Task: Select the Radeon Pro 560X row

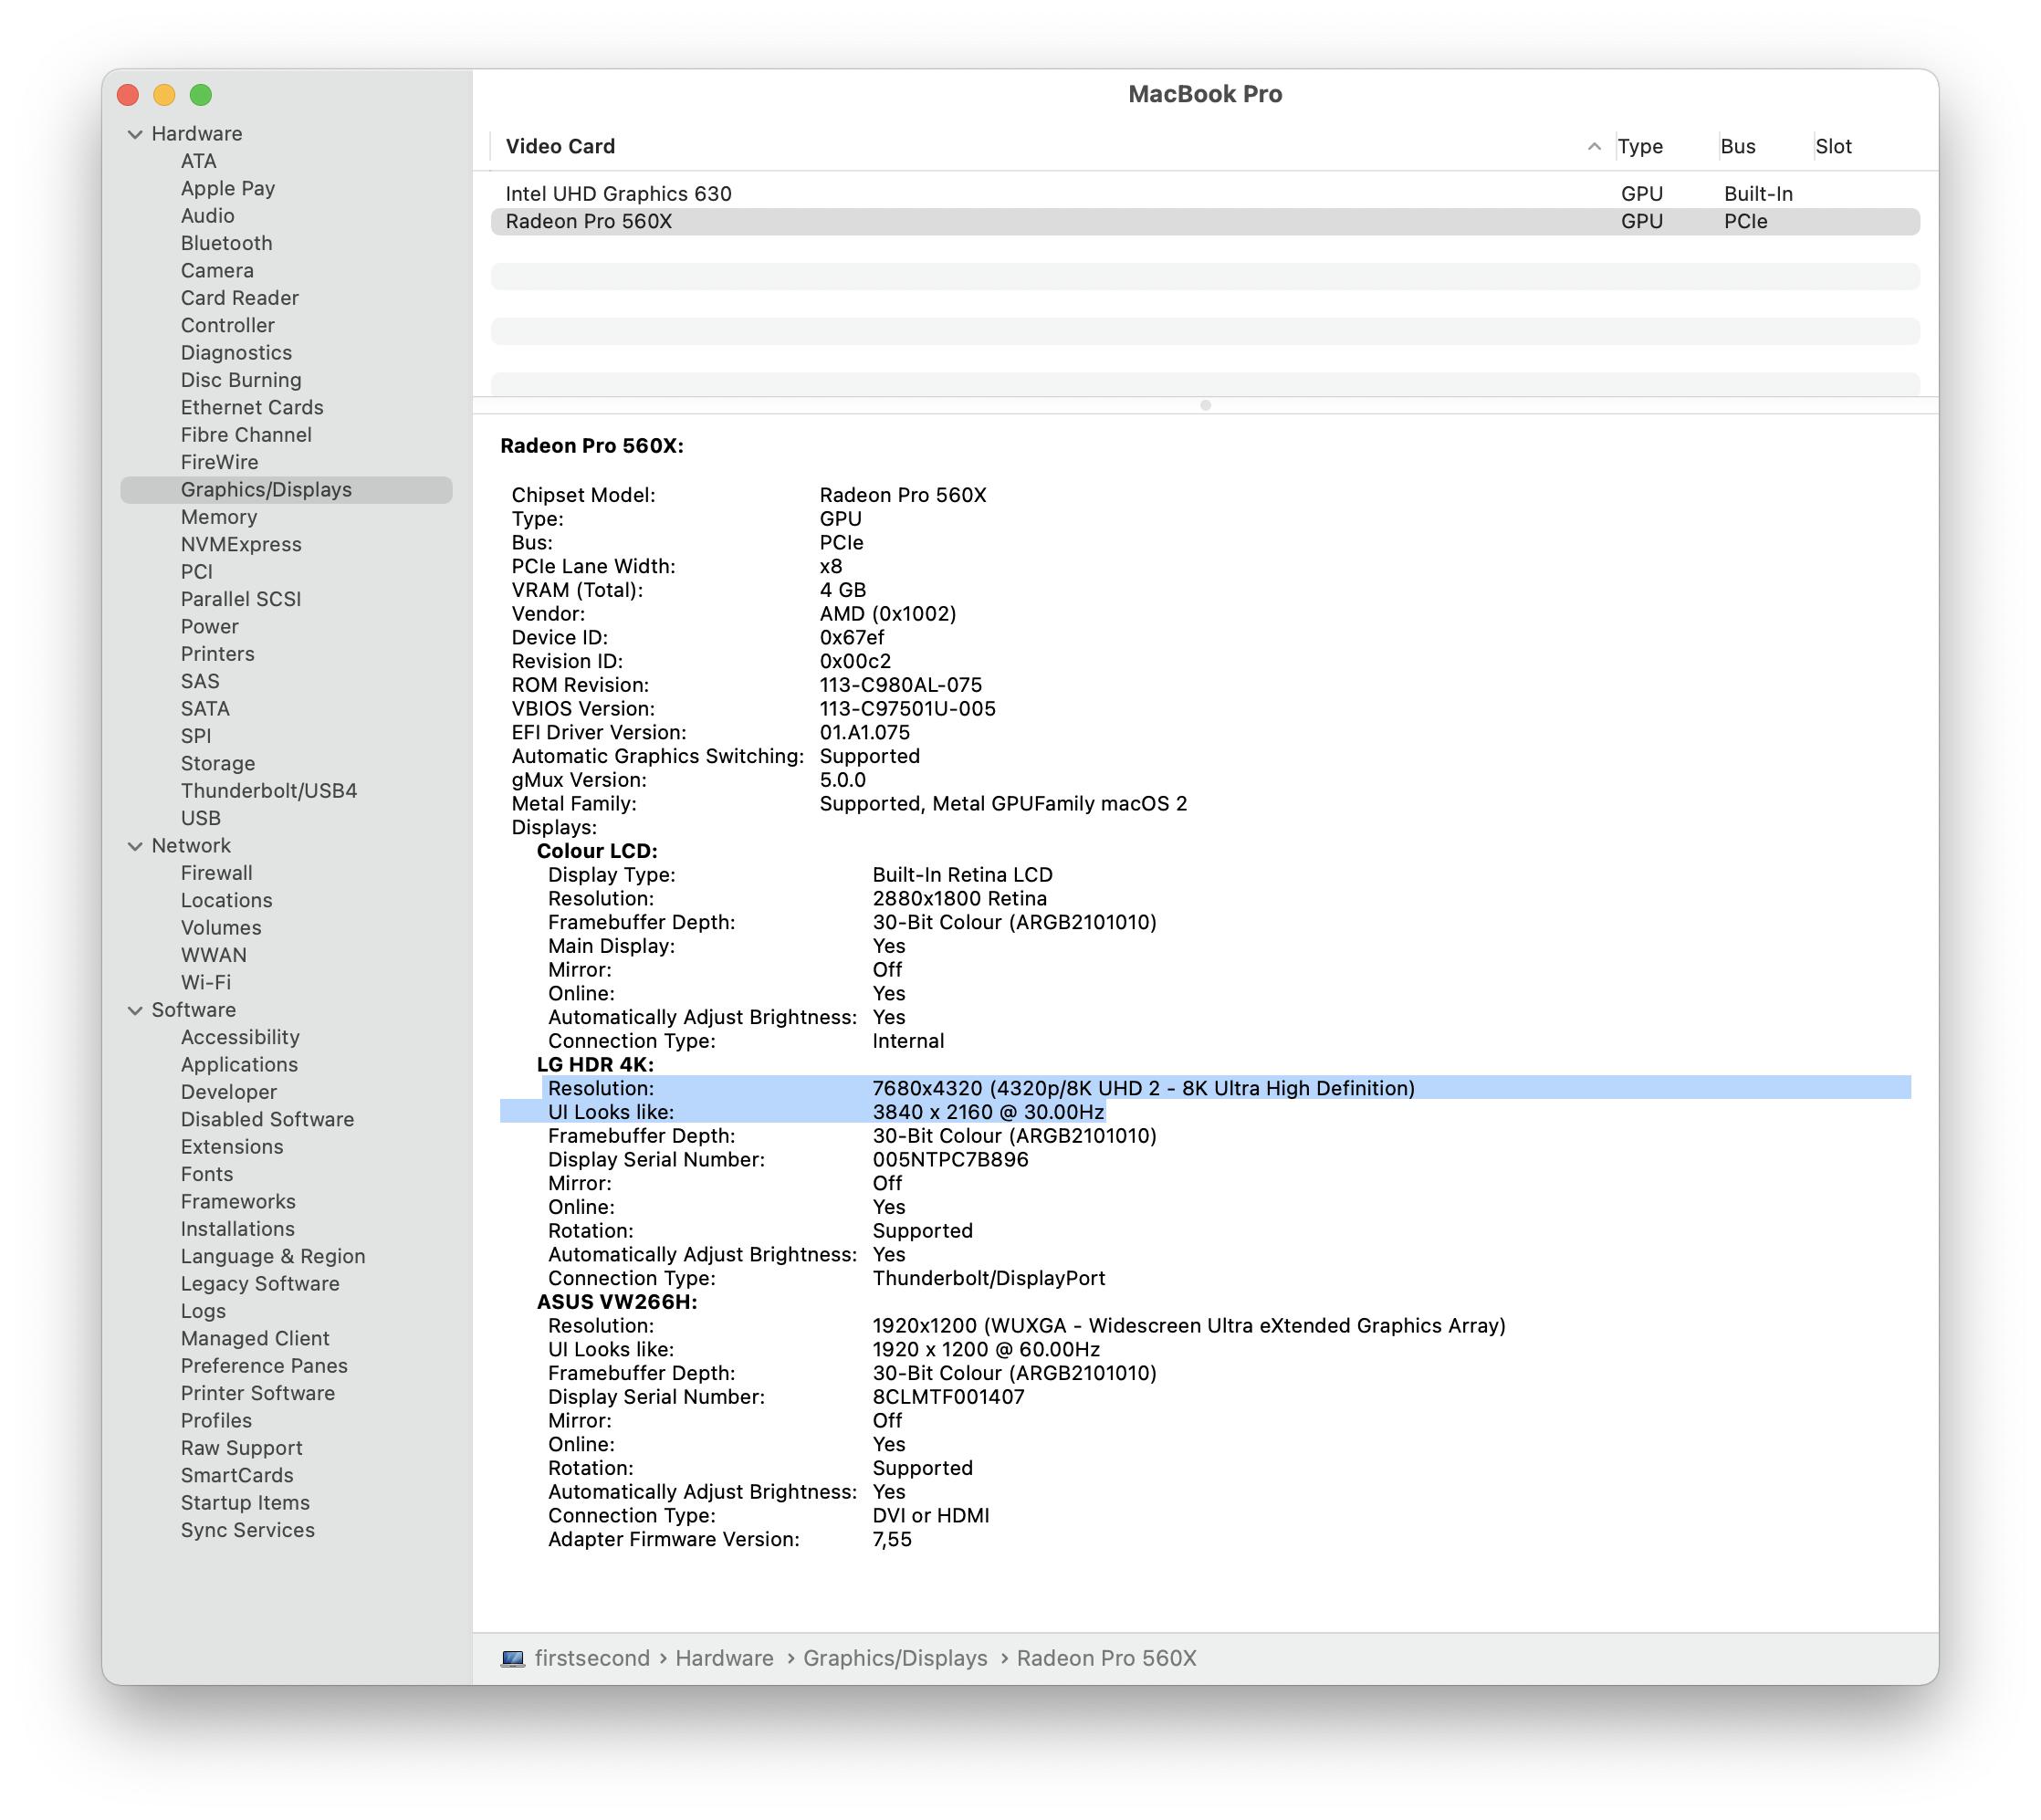Action: [1205, 222]
